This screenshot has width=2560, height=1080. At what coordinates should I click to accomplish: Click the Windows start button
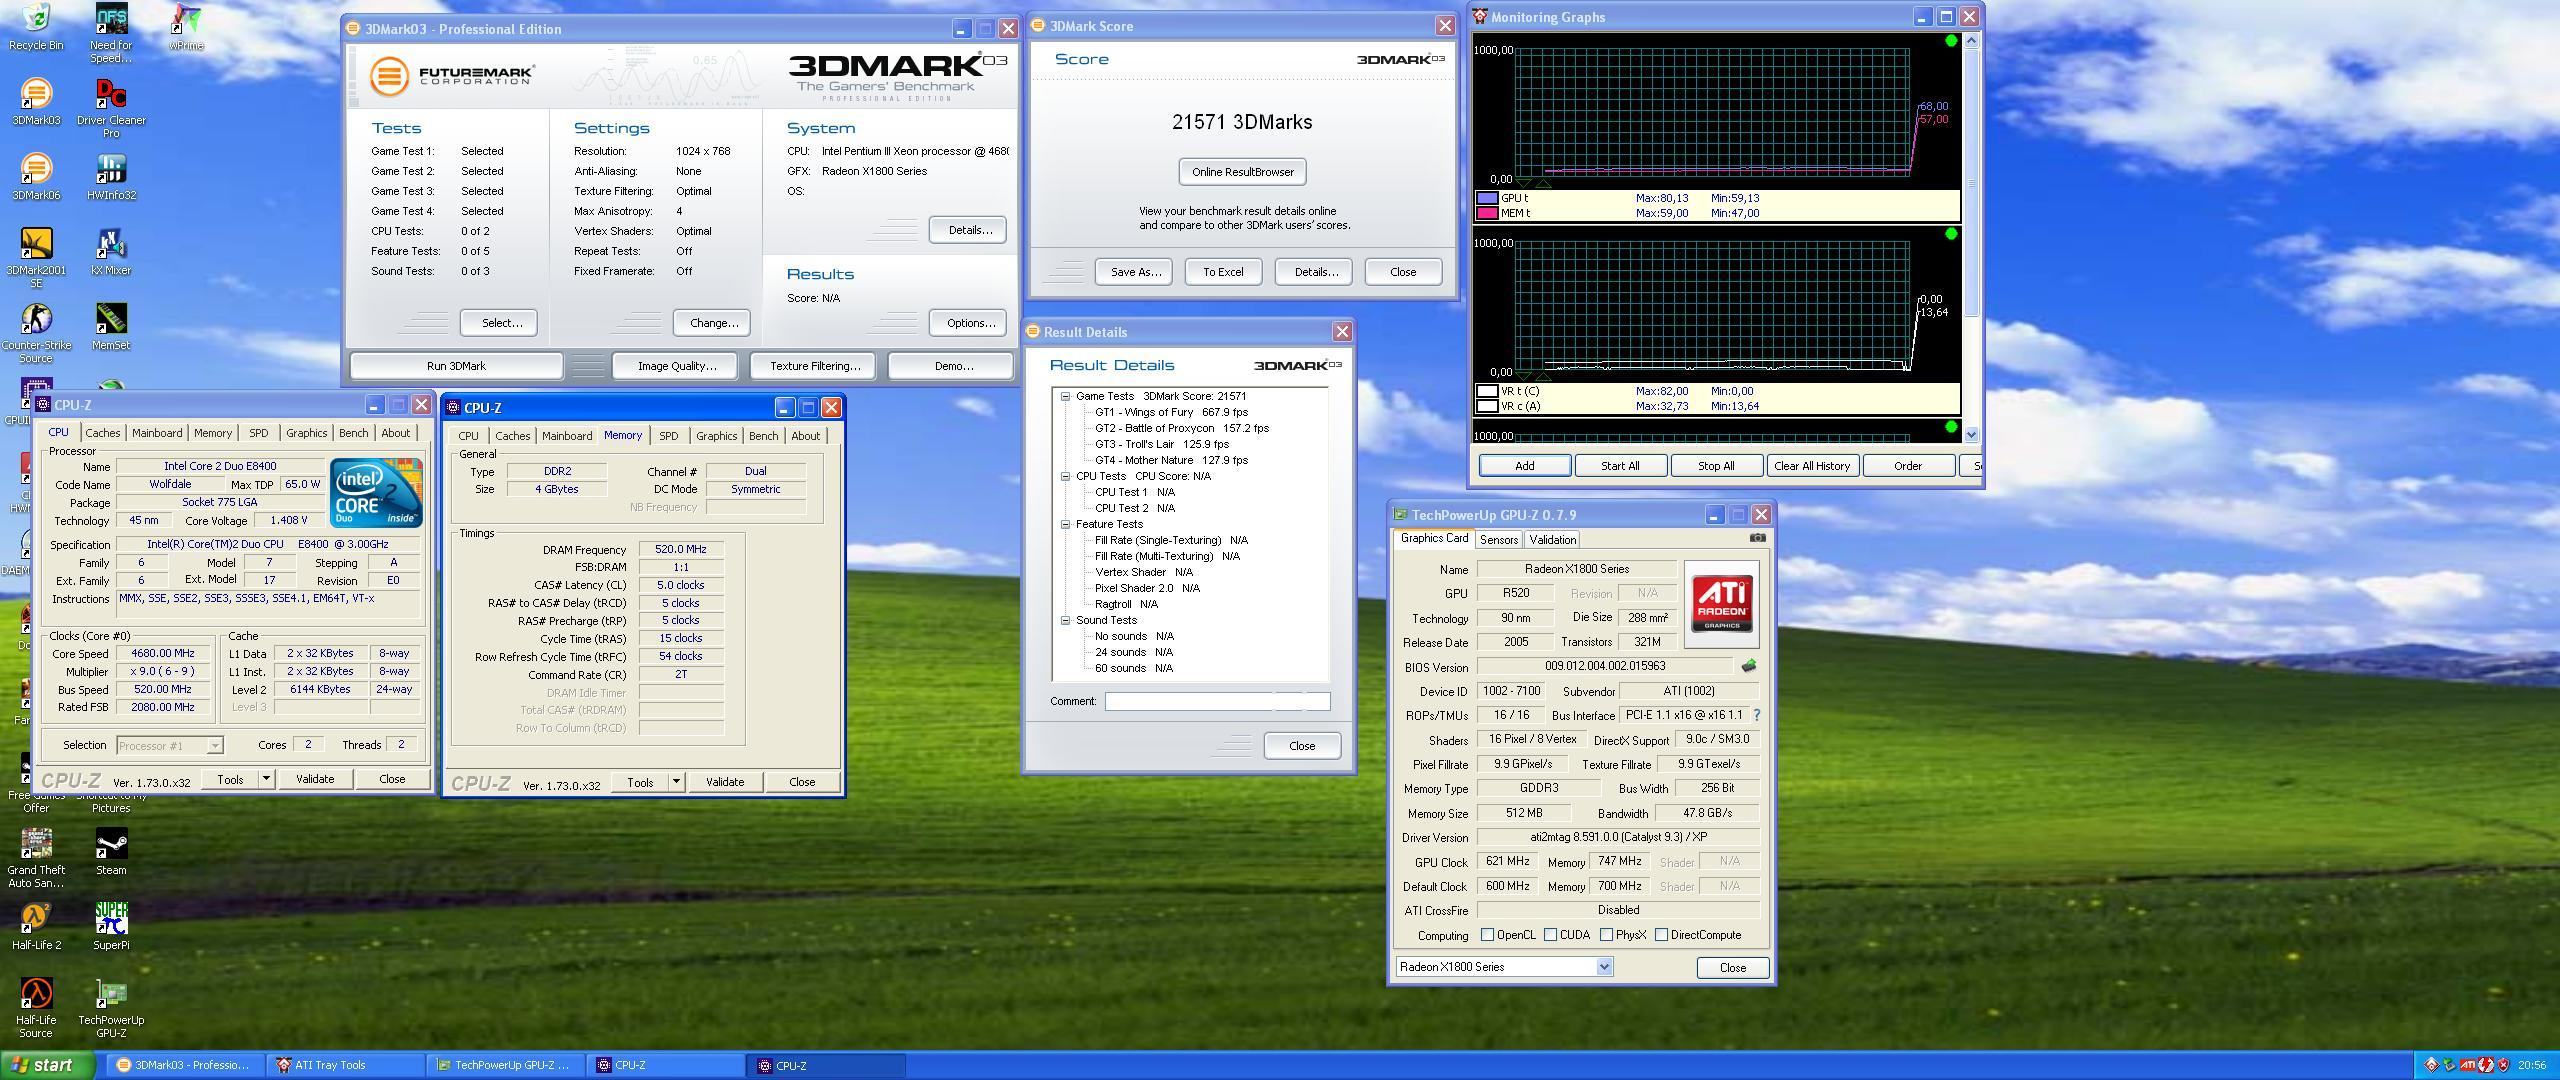pos(47,1066)
